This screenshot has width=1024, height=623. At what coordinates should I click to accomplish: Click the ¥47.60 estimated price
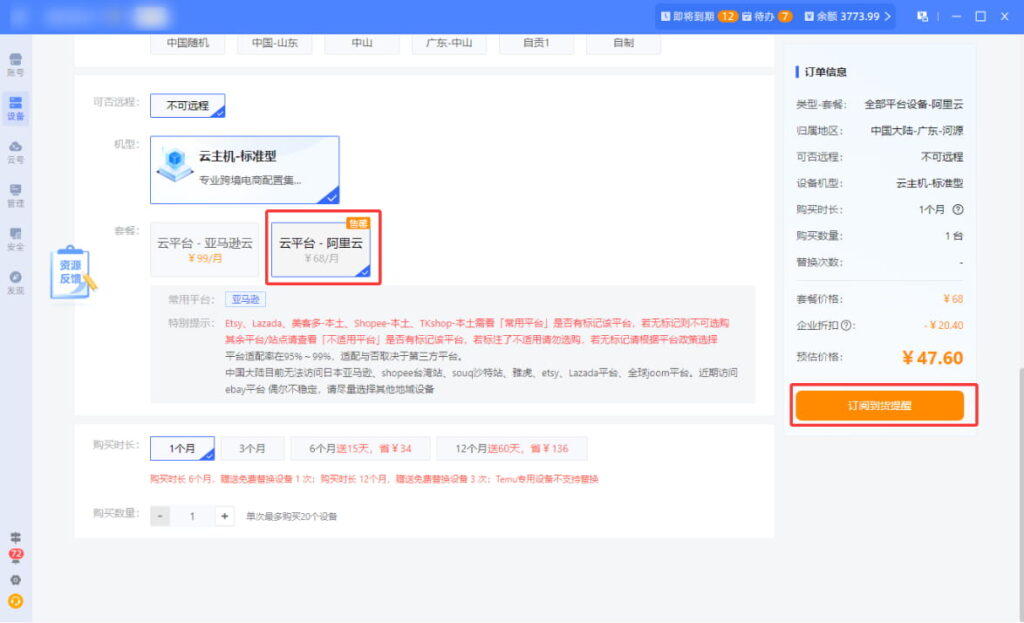click(x=932, y=358)
